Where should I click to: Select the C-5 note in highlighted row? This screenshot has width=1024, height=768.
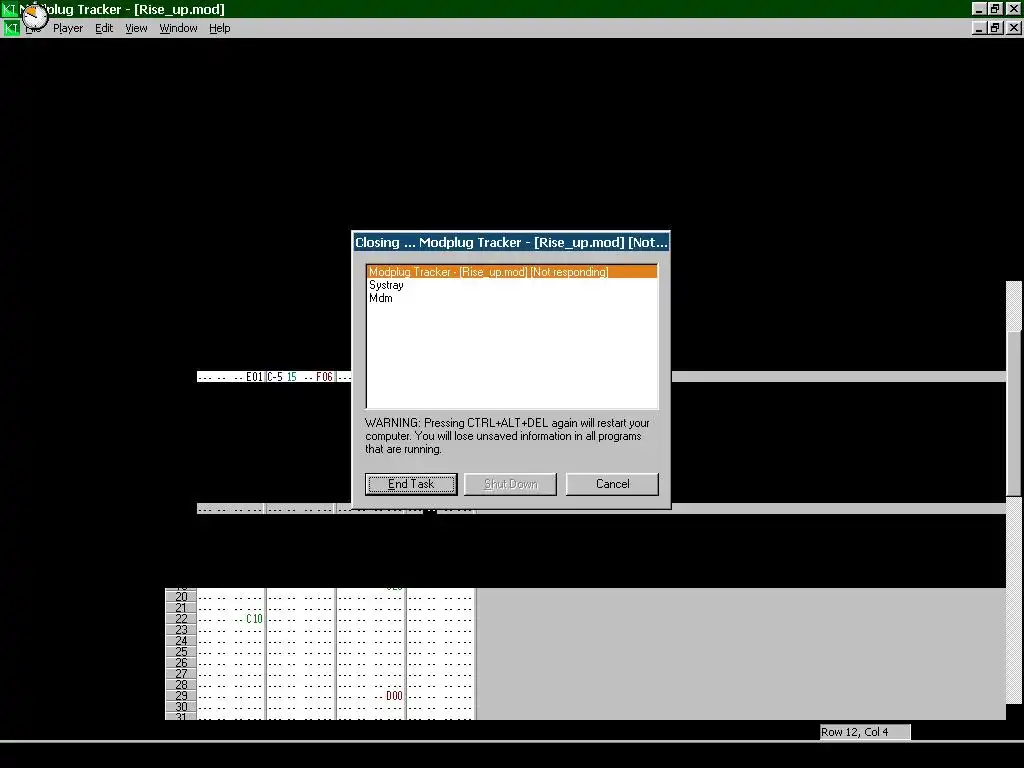tap(275, 377)
